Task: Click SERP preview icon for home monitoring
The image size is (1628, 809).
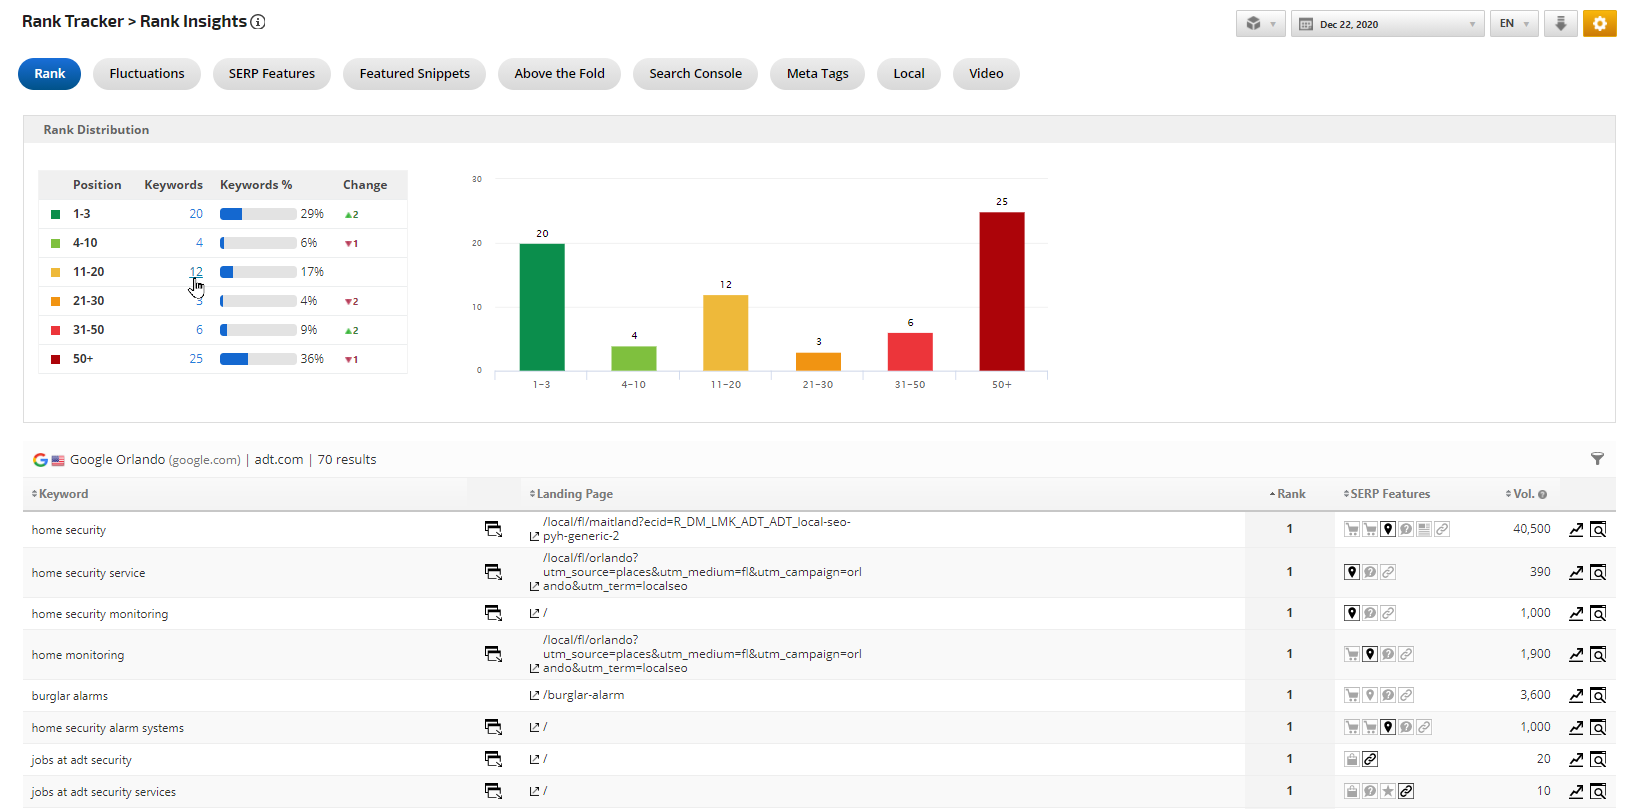Action: coord(1598,655)
